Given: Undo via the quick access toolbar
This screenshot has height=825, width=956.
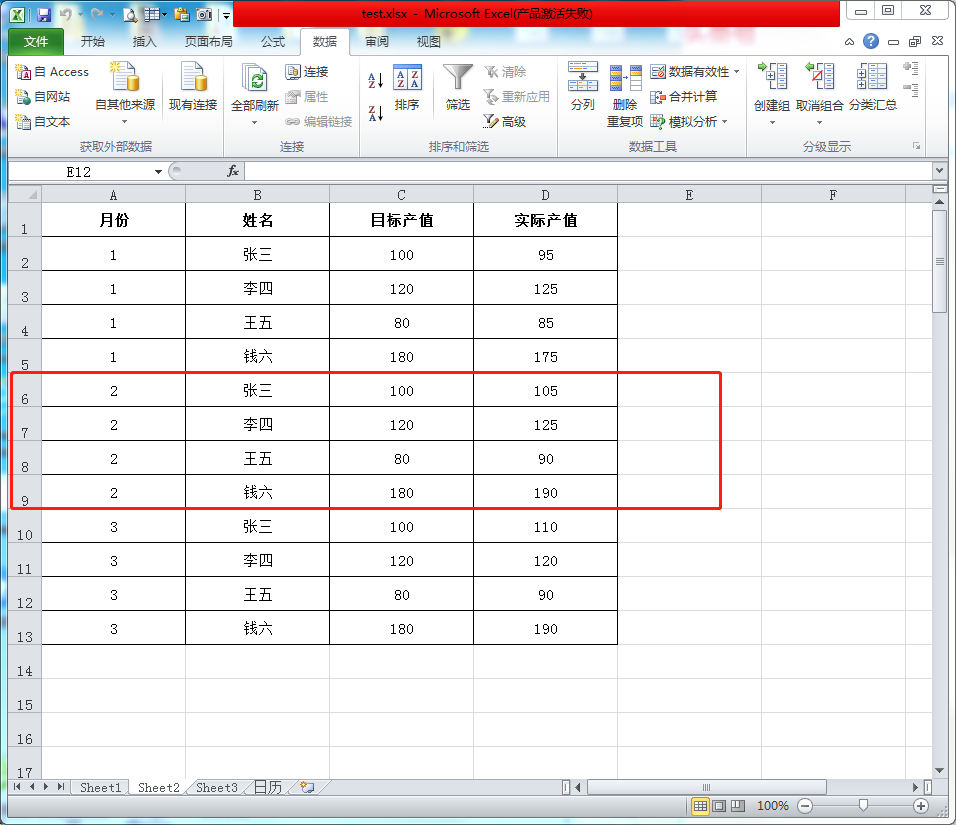Looking at the screenshot, I should pos(66,14).
